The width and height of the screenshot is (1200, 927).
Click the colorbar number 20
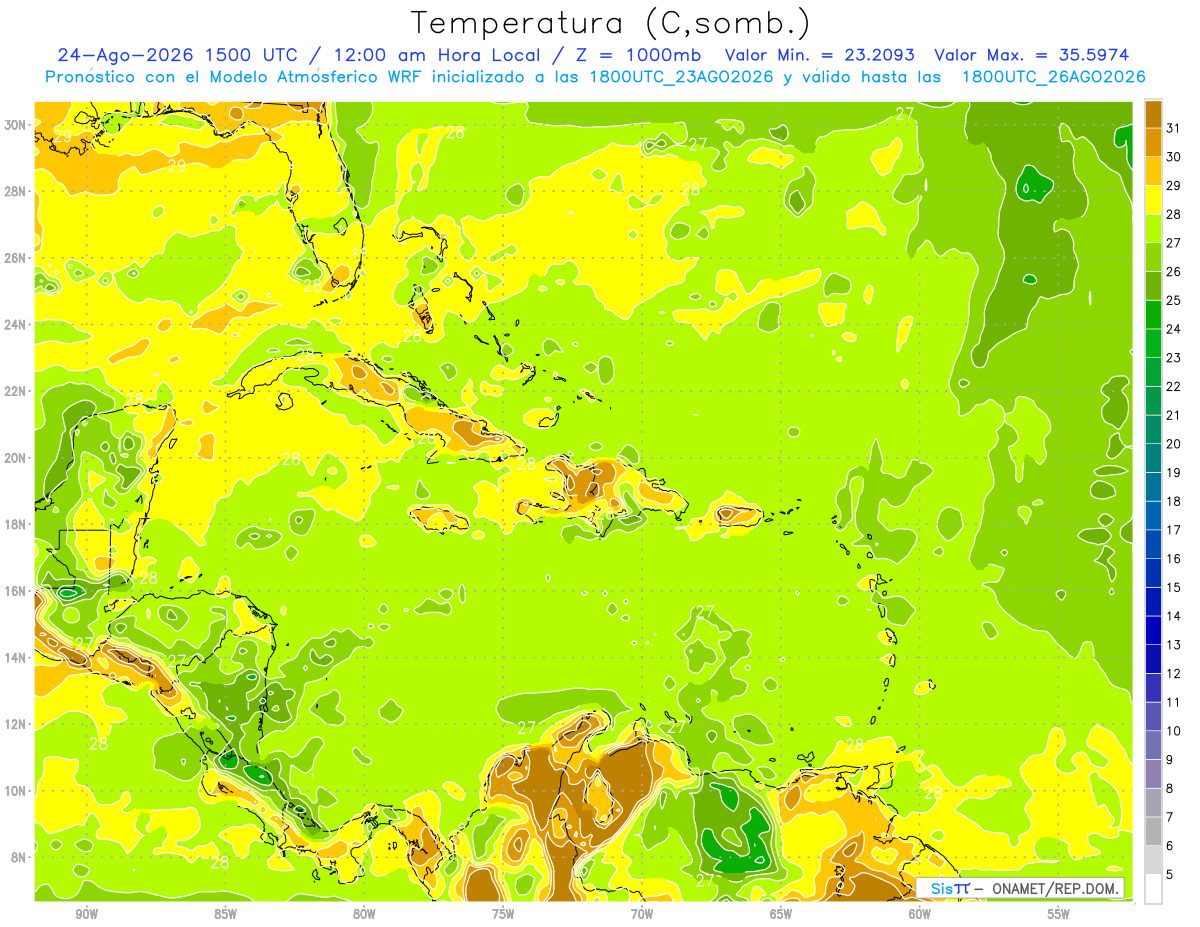1174,444
